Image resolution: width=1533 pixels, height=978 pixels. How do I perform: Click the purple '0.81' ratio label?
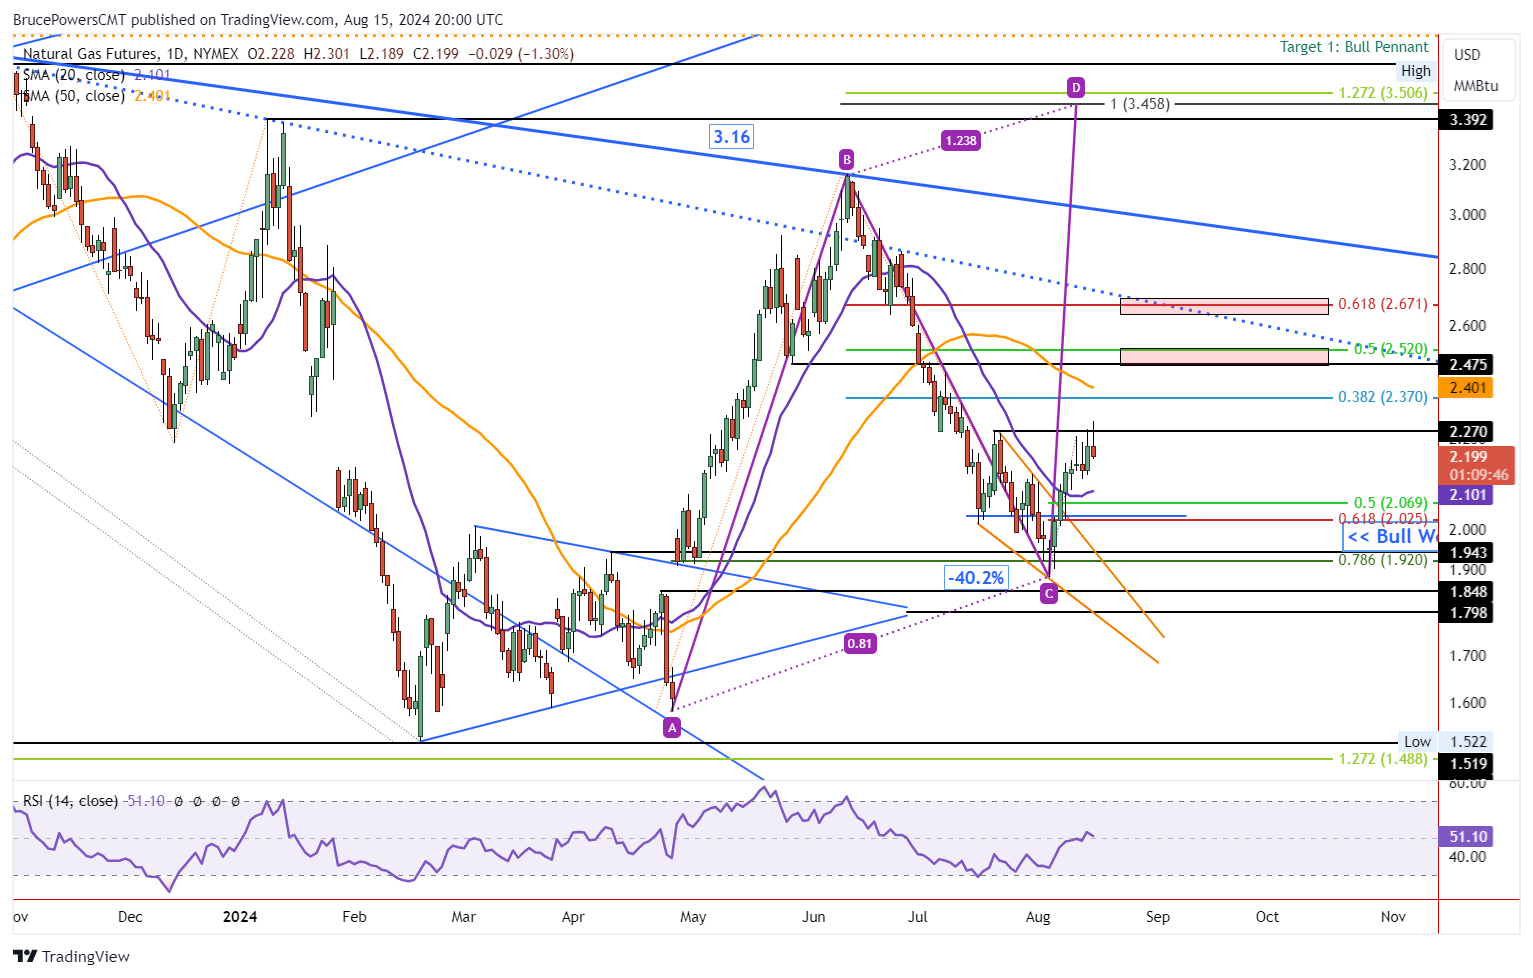[860, 643]
